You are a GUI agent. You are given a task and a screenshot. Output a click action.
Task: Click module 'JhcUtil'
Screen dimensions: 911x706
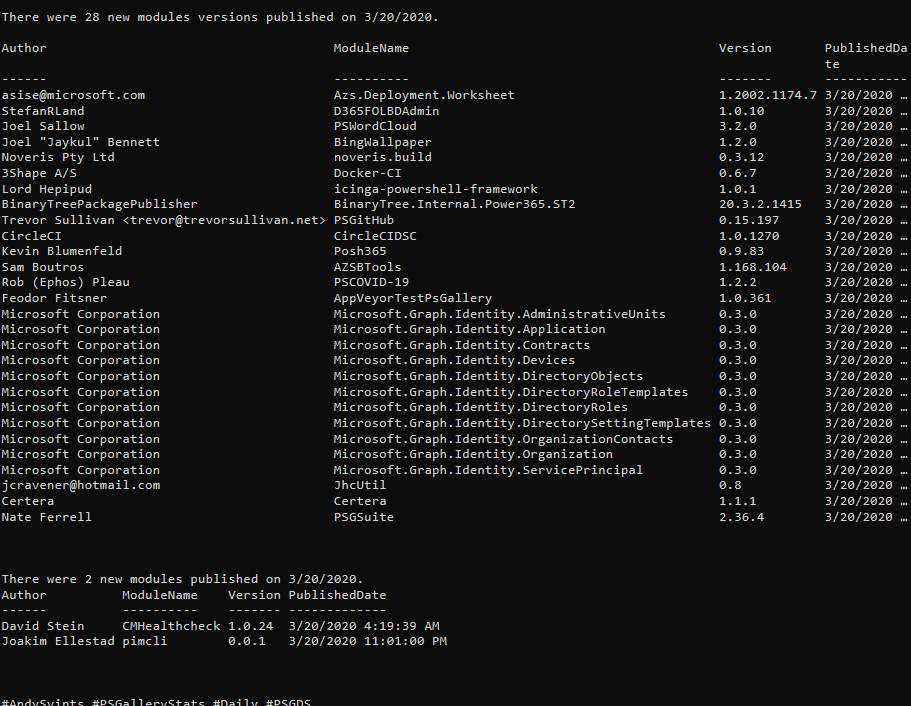tap(360, 485)
